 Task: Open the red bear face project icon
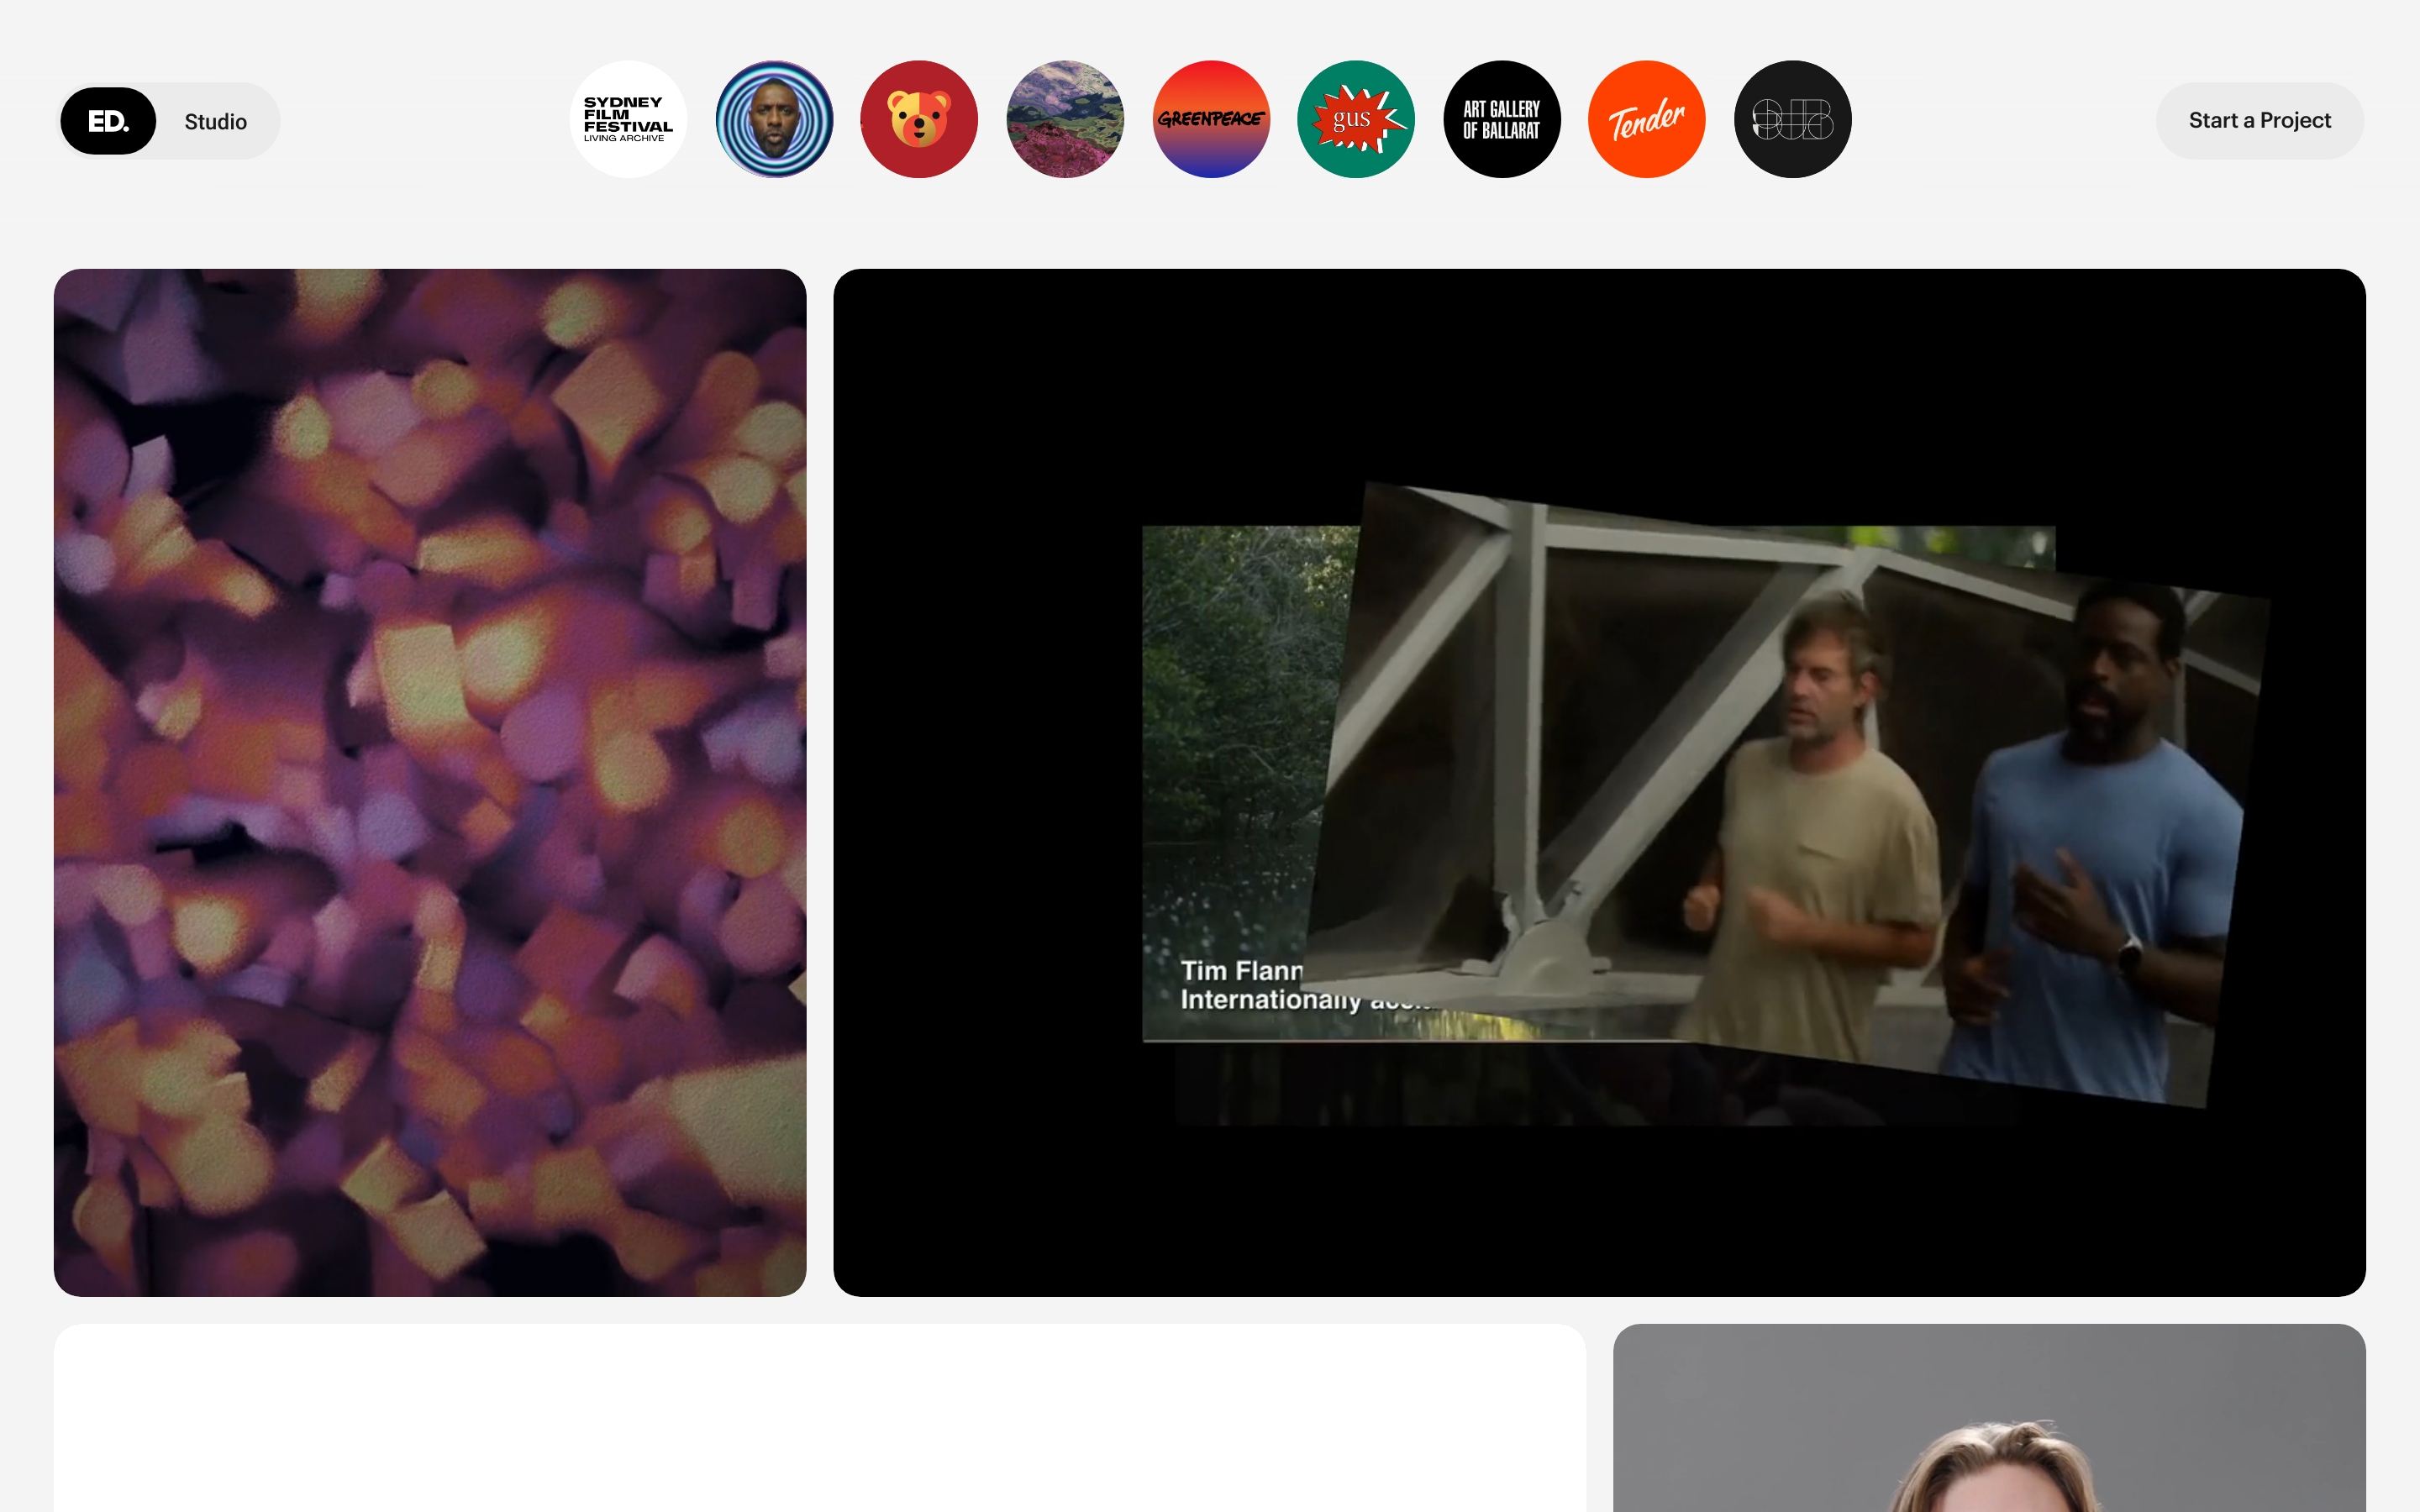(919, 119)
